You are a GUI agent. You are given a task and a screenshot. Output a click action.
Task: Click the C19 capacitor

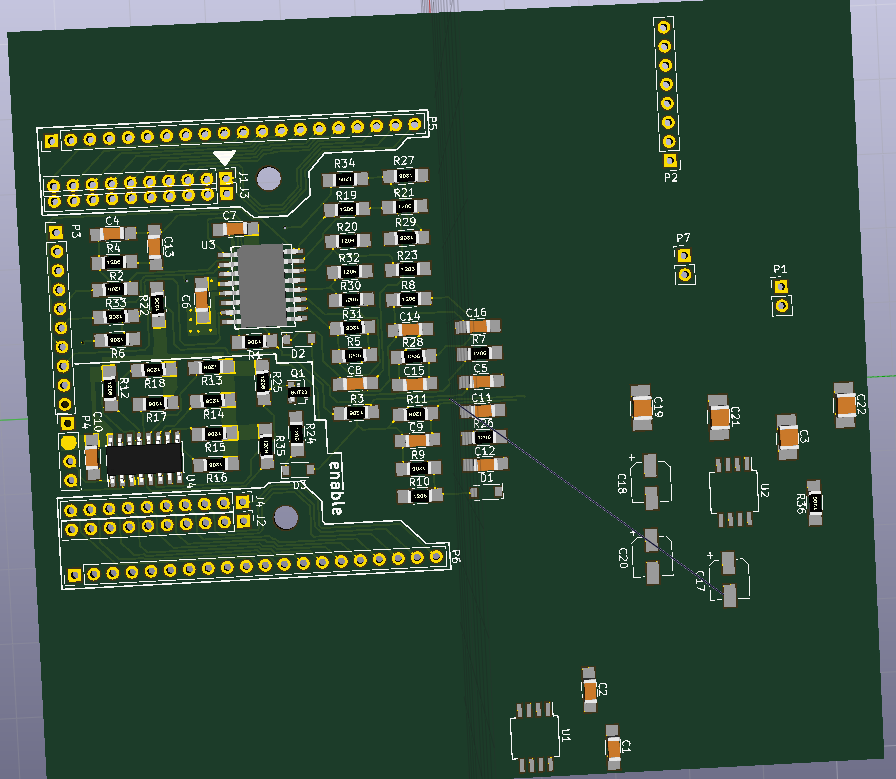coord(642,408)
